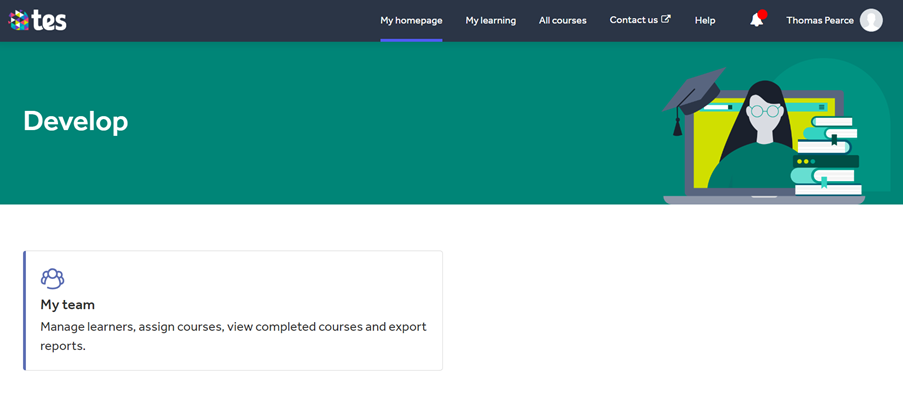The height and width of the screenshot is (397, 903).
Task: Open the My team card heading
Action: pos(67,305)
